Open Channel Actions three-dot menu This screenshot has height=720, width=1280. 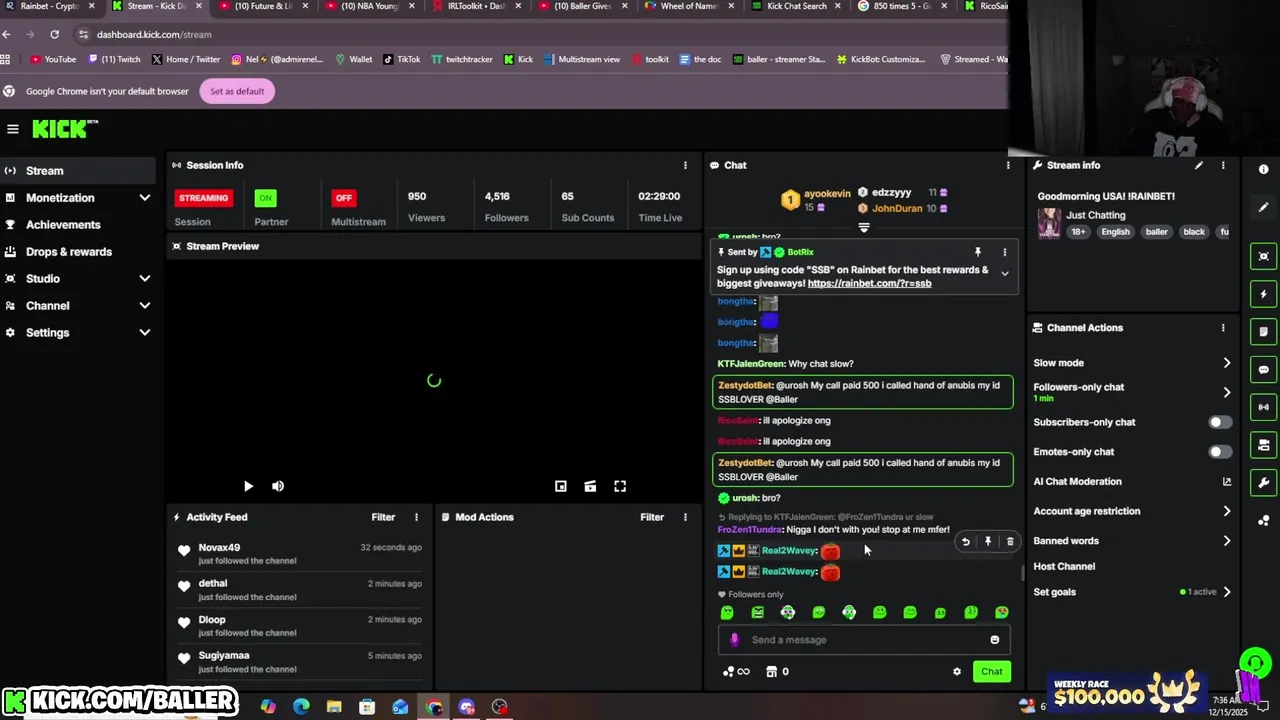(1223, 328)
